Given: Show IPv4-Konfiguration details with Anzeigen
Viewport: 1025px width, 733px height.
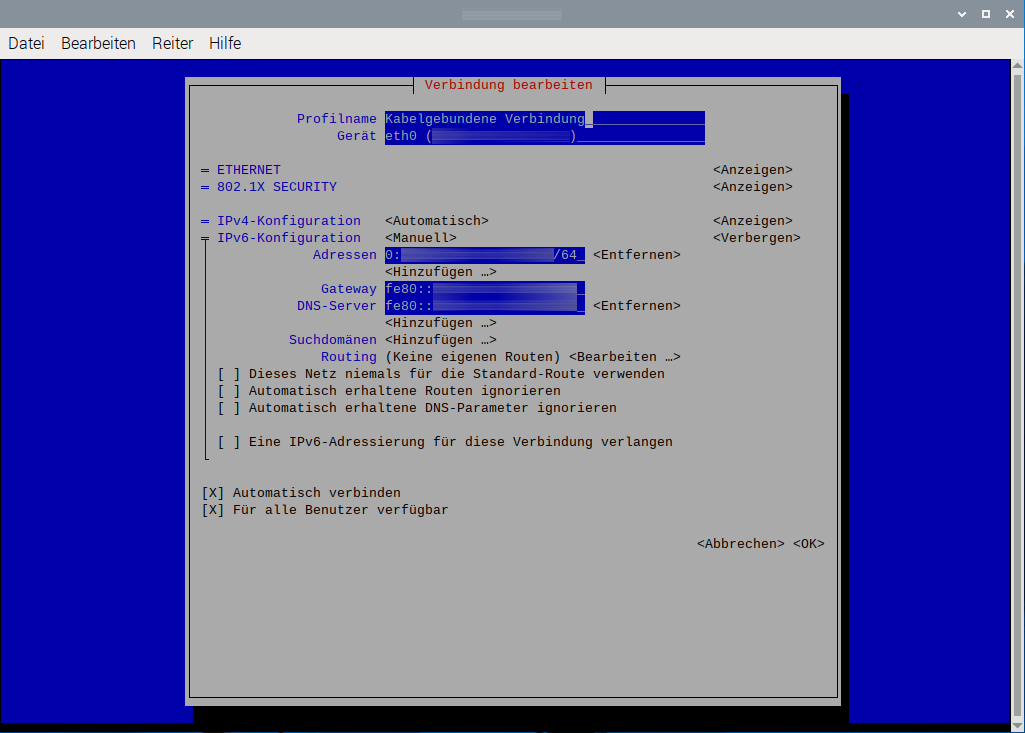Looking at the screenshot, I should pos(752,221).
